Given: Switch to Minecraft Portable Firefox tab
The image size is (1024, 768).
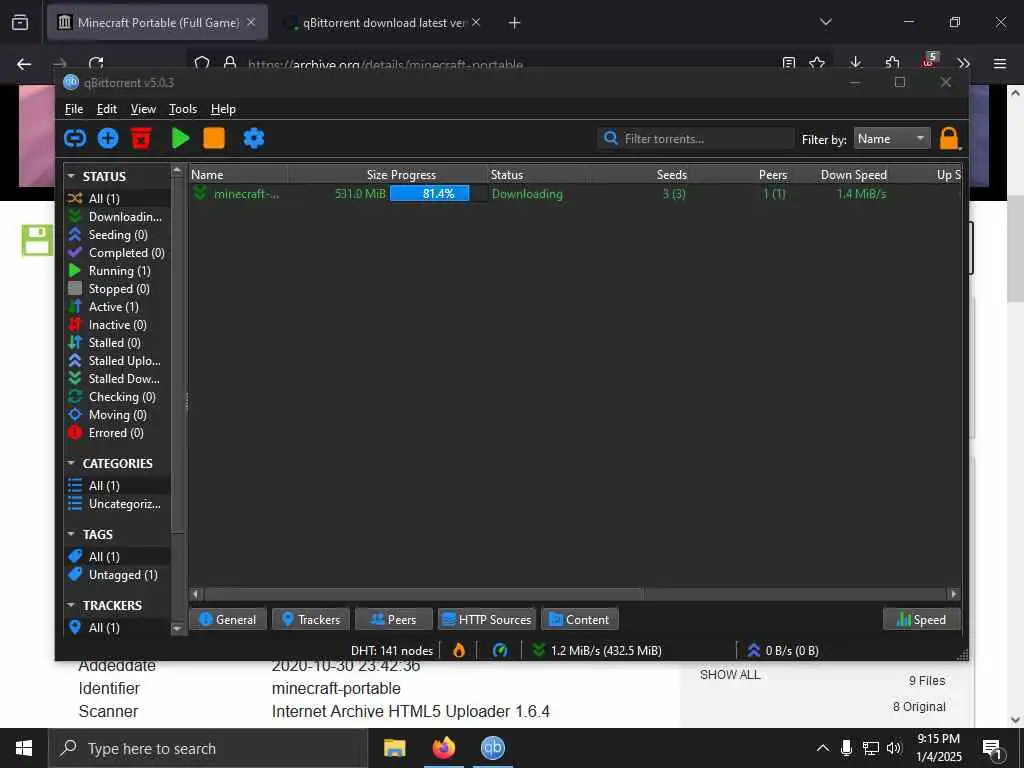Looking at the screenshot, I should pyautogui.click(x=157, y=22).
